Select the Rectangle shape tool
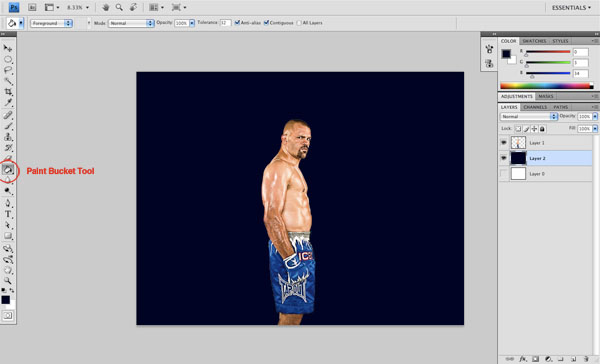This screenshot has width=600, height=364. coord(8,236)
